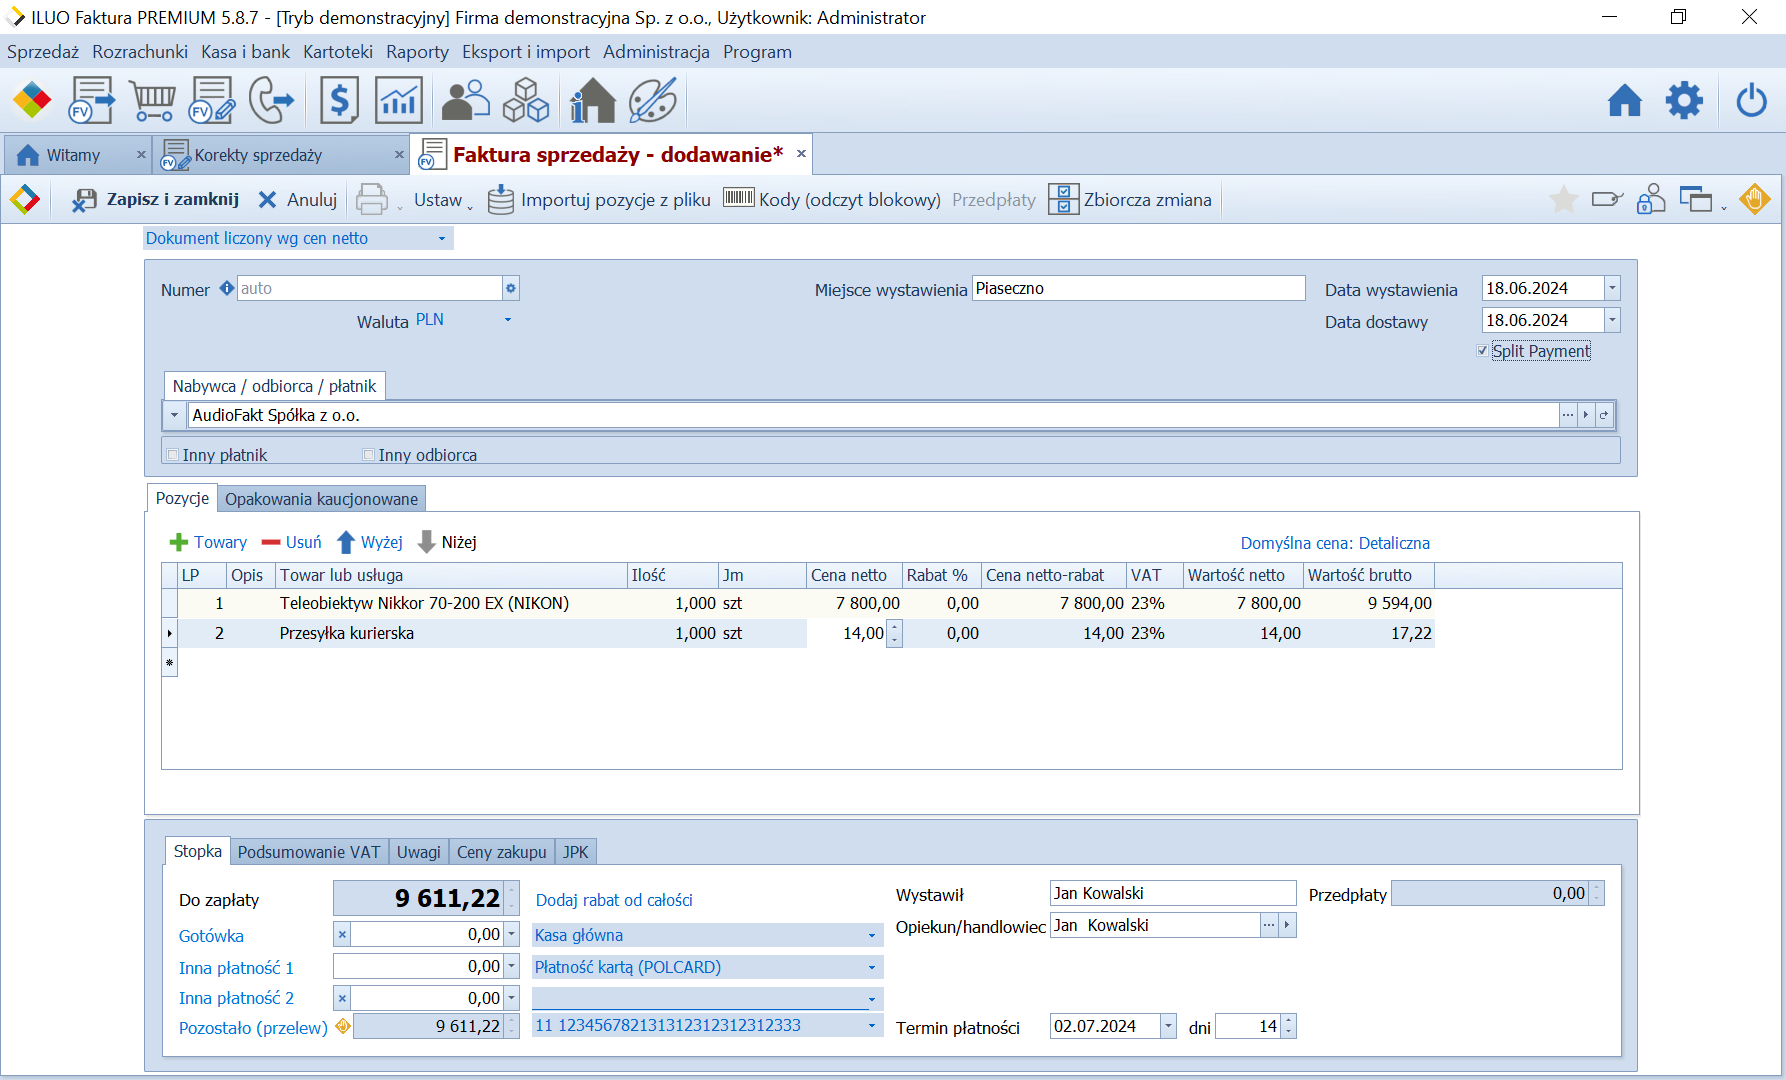Click the product boxes inventory icon

(526, 100)
